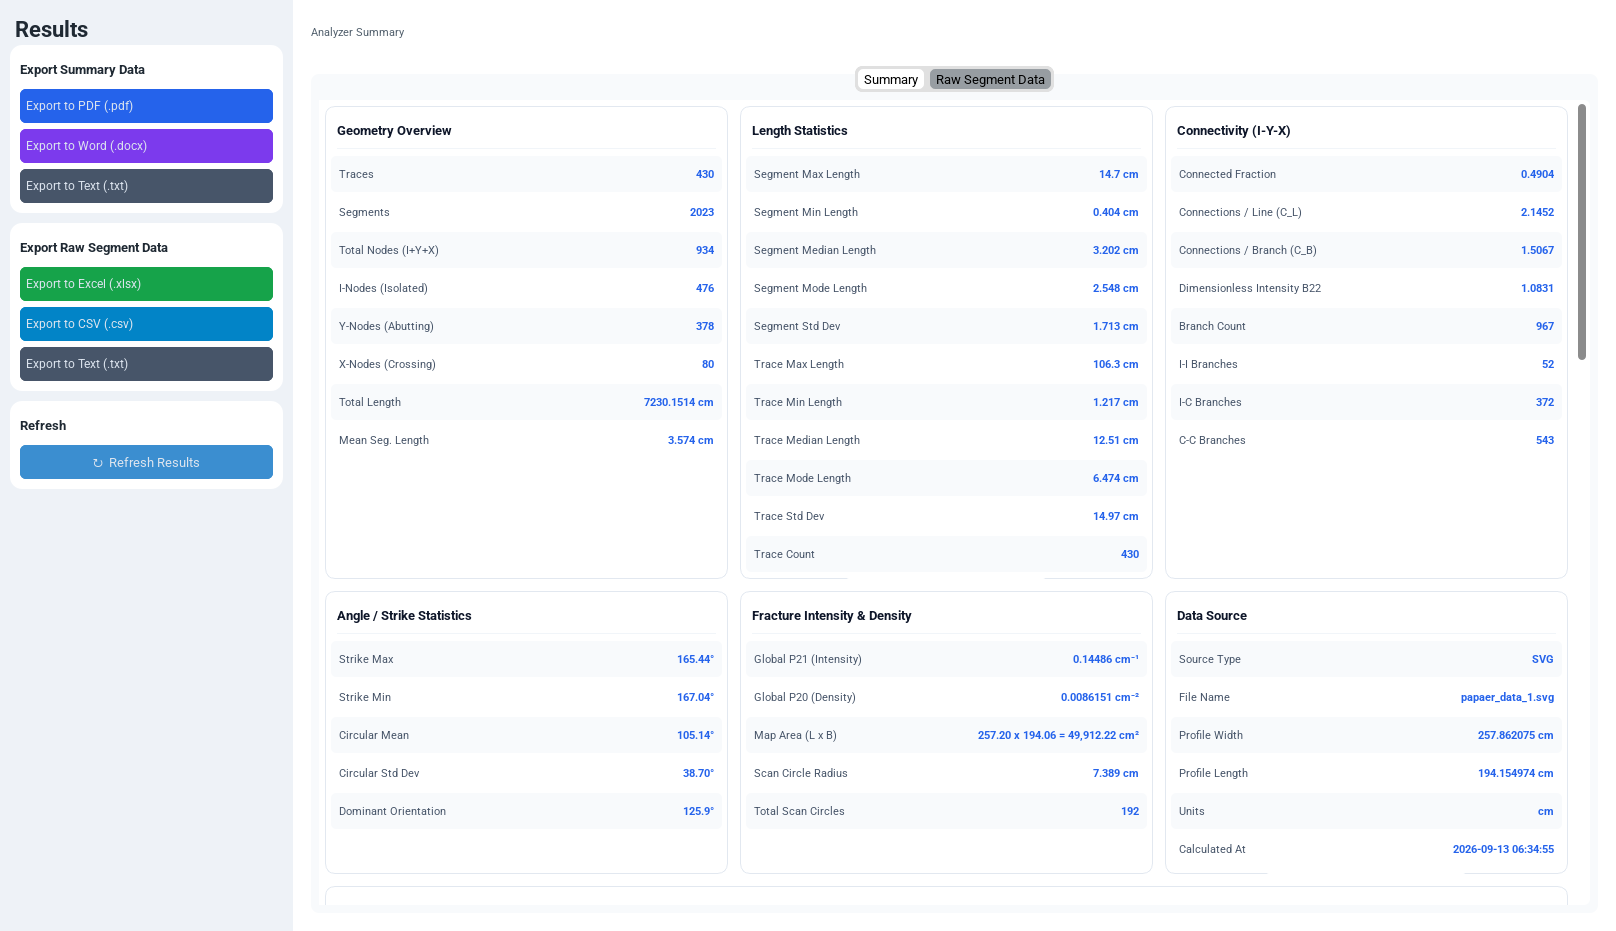The height and width of the screenshot is (931, 1616).
Task: Click the Trace Count value 430
Action: coord(1130,554)
